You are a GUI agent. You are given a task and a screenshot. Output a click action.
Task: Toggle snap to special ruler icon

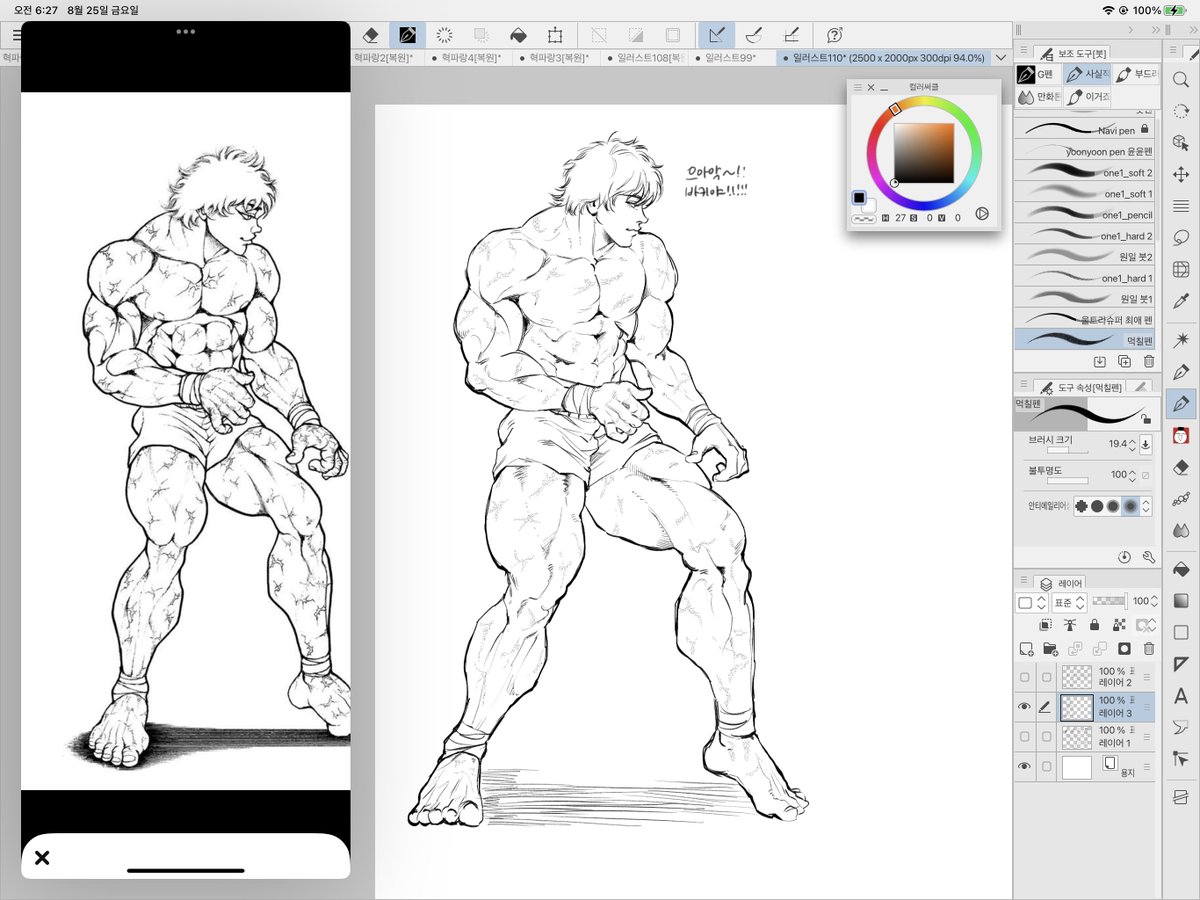(755, 35)
